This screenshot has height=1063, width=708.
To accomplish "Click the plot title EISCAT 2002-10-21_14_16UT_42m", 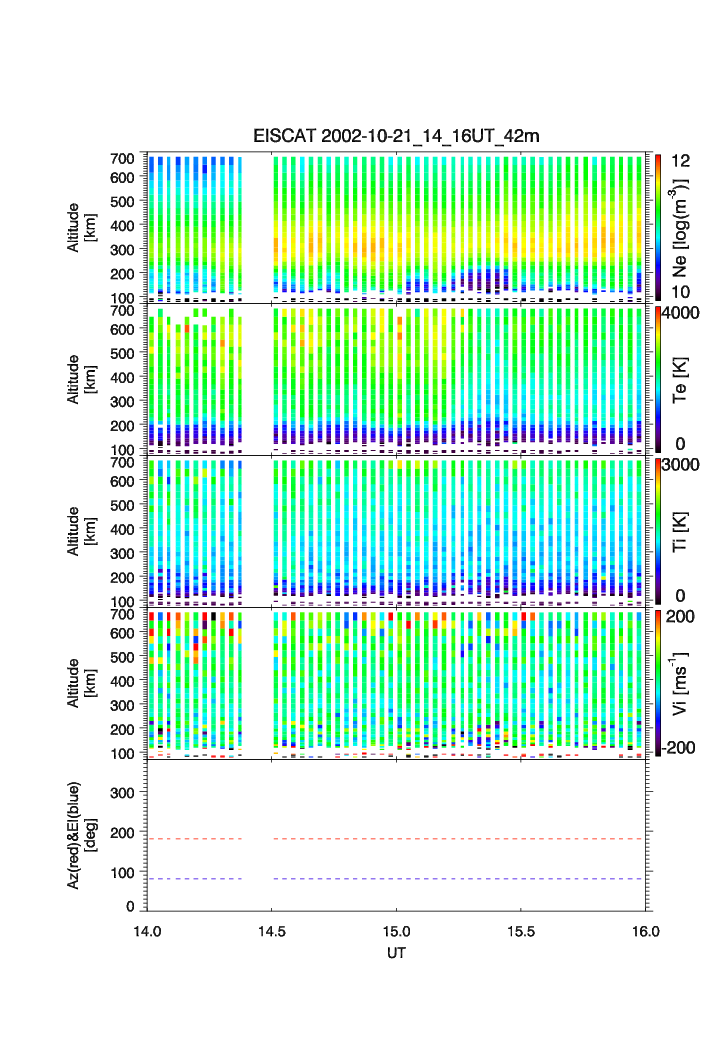I will 396,136.
